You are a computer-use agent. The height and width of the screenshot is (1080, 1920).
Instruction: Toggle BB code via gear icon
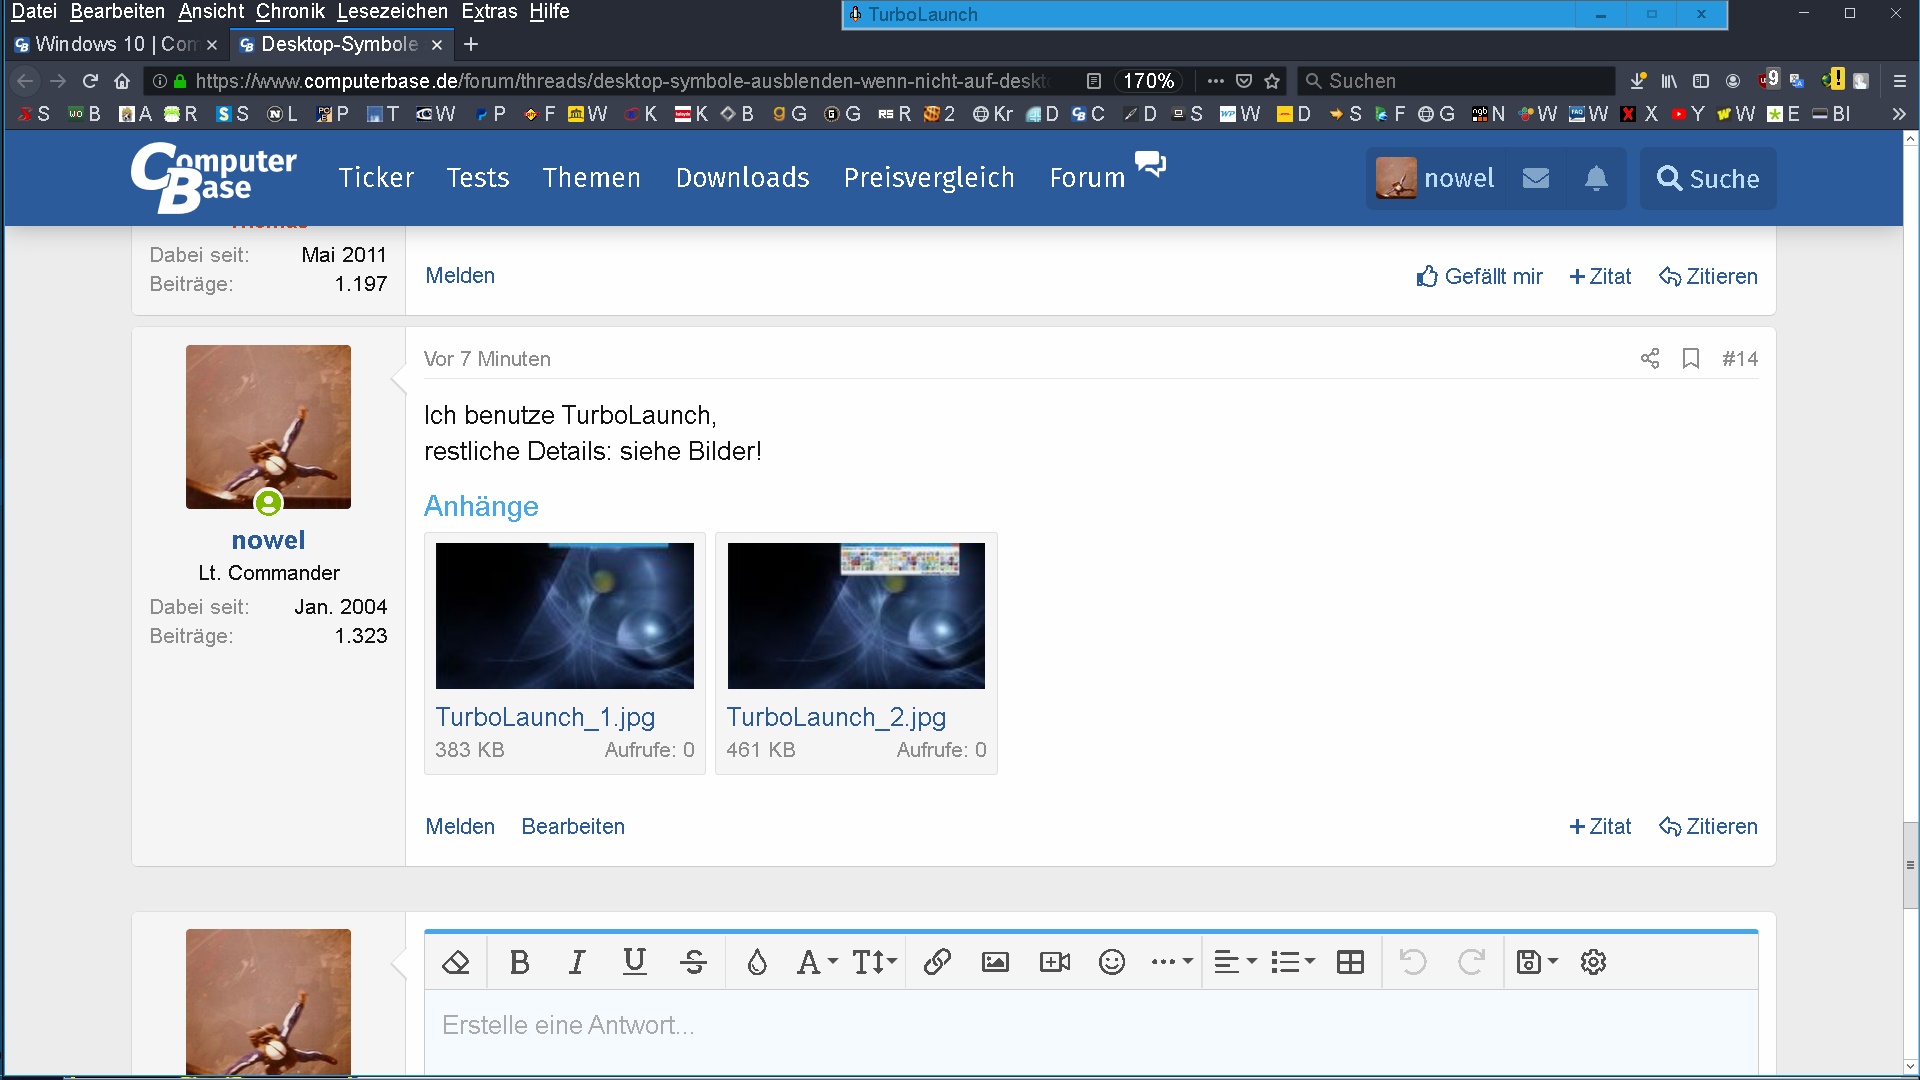point(1593,962)
